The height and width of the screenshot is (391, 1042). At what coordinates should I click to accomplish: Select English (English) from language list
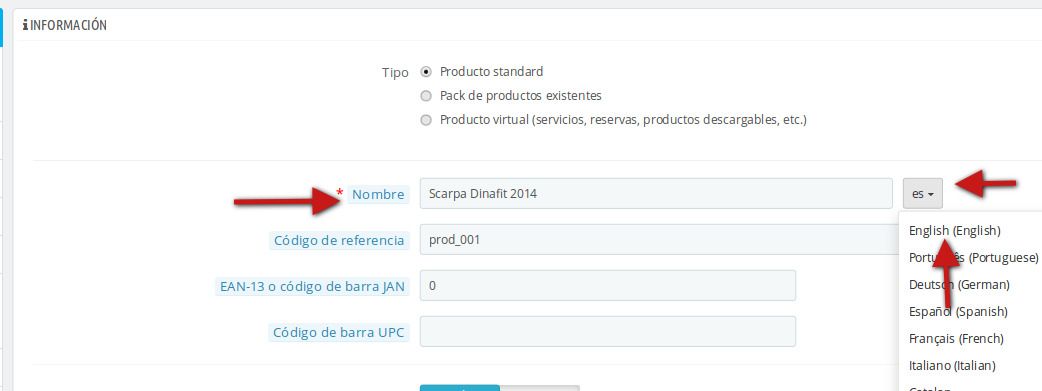(954, 231)
